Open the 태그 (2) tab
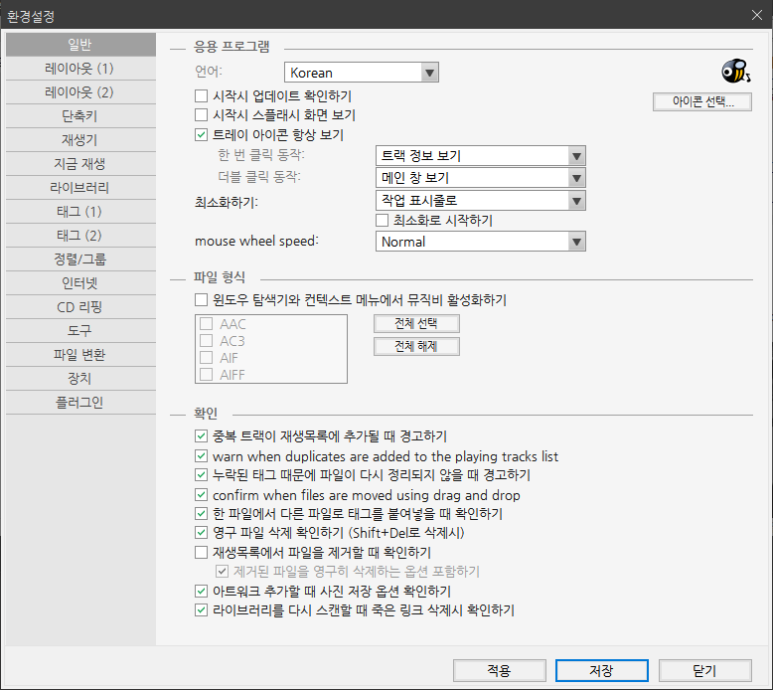The height and width of the screenshot is (690, 773). pyautogui.click(x=80, y=236)
